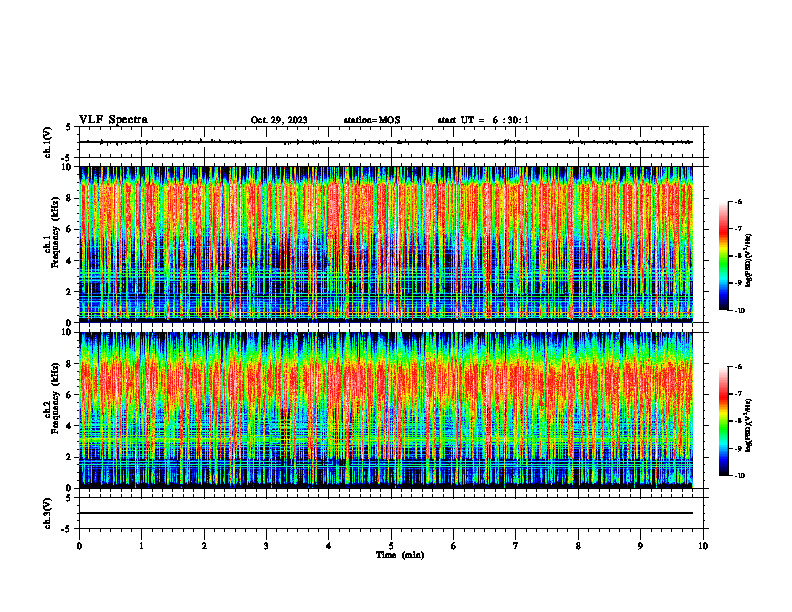This screenshot has height=612, width=792.
Task: Click the 'ch.1(V)' axis label
Action: [48, 142]
